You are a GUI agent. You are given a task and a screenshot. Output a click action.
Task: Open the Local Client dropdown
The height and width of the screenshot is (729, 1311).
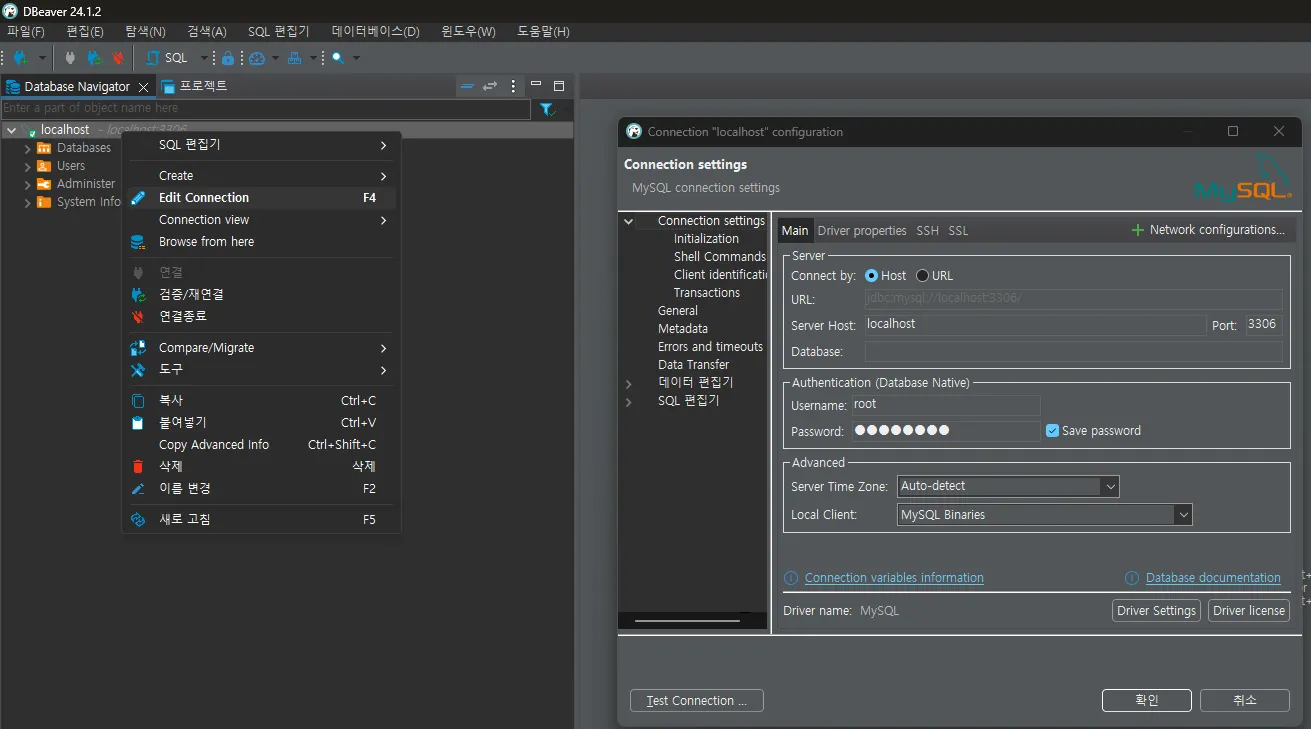[x=1183, y=515]
